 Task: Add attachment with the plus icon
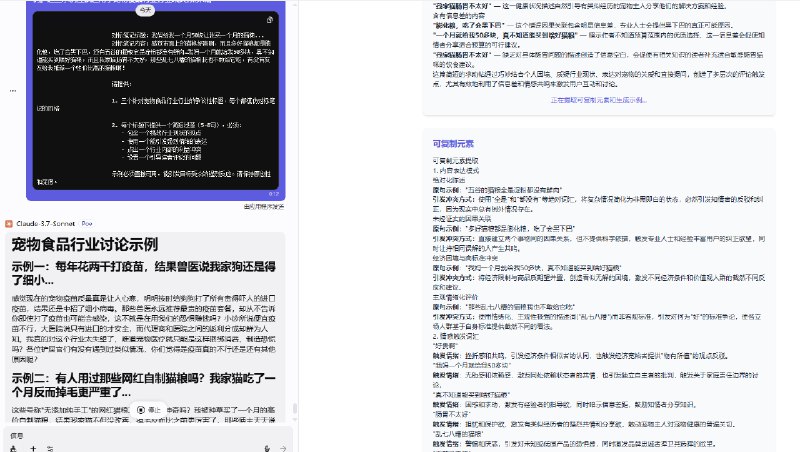coord(33,449)
